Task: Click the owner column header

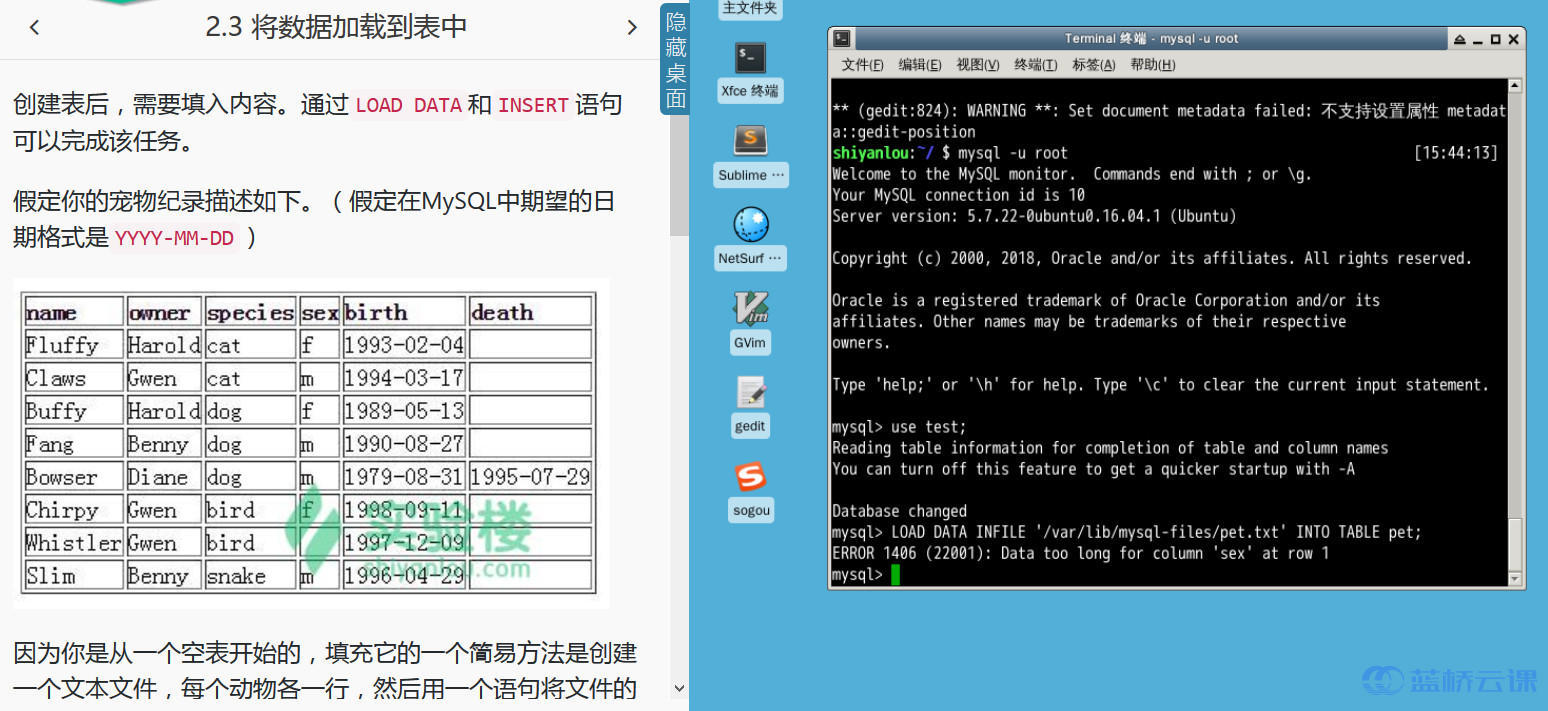Action: click(x=164, y=312)
